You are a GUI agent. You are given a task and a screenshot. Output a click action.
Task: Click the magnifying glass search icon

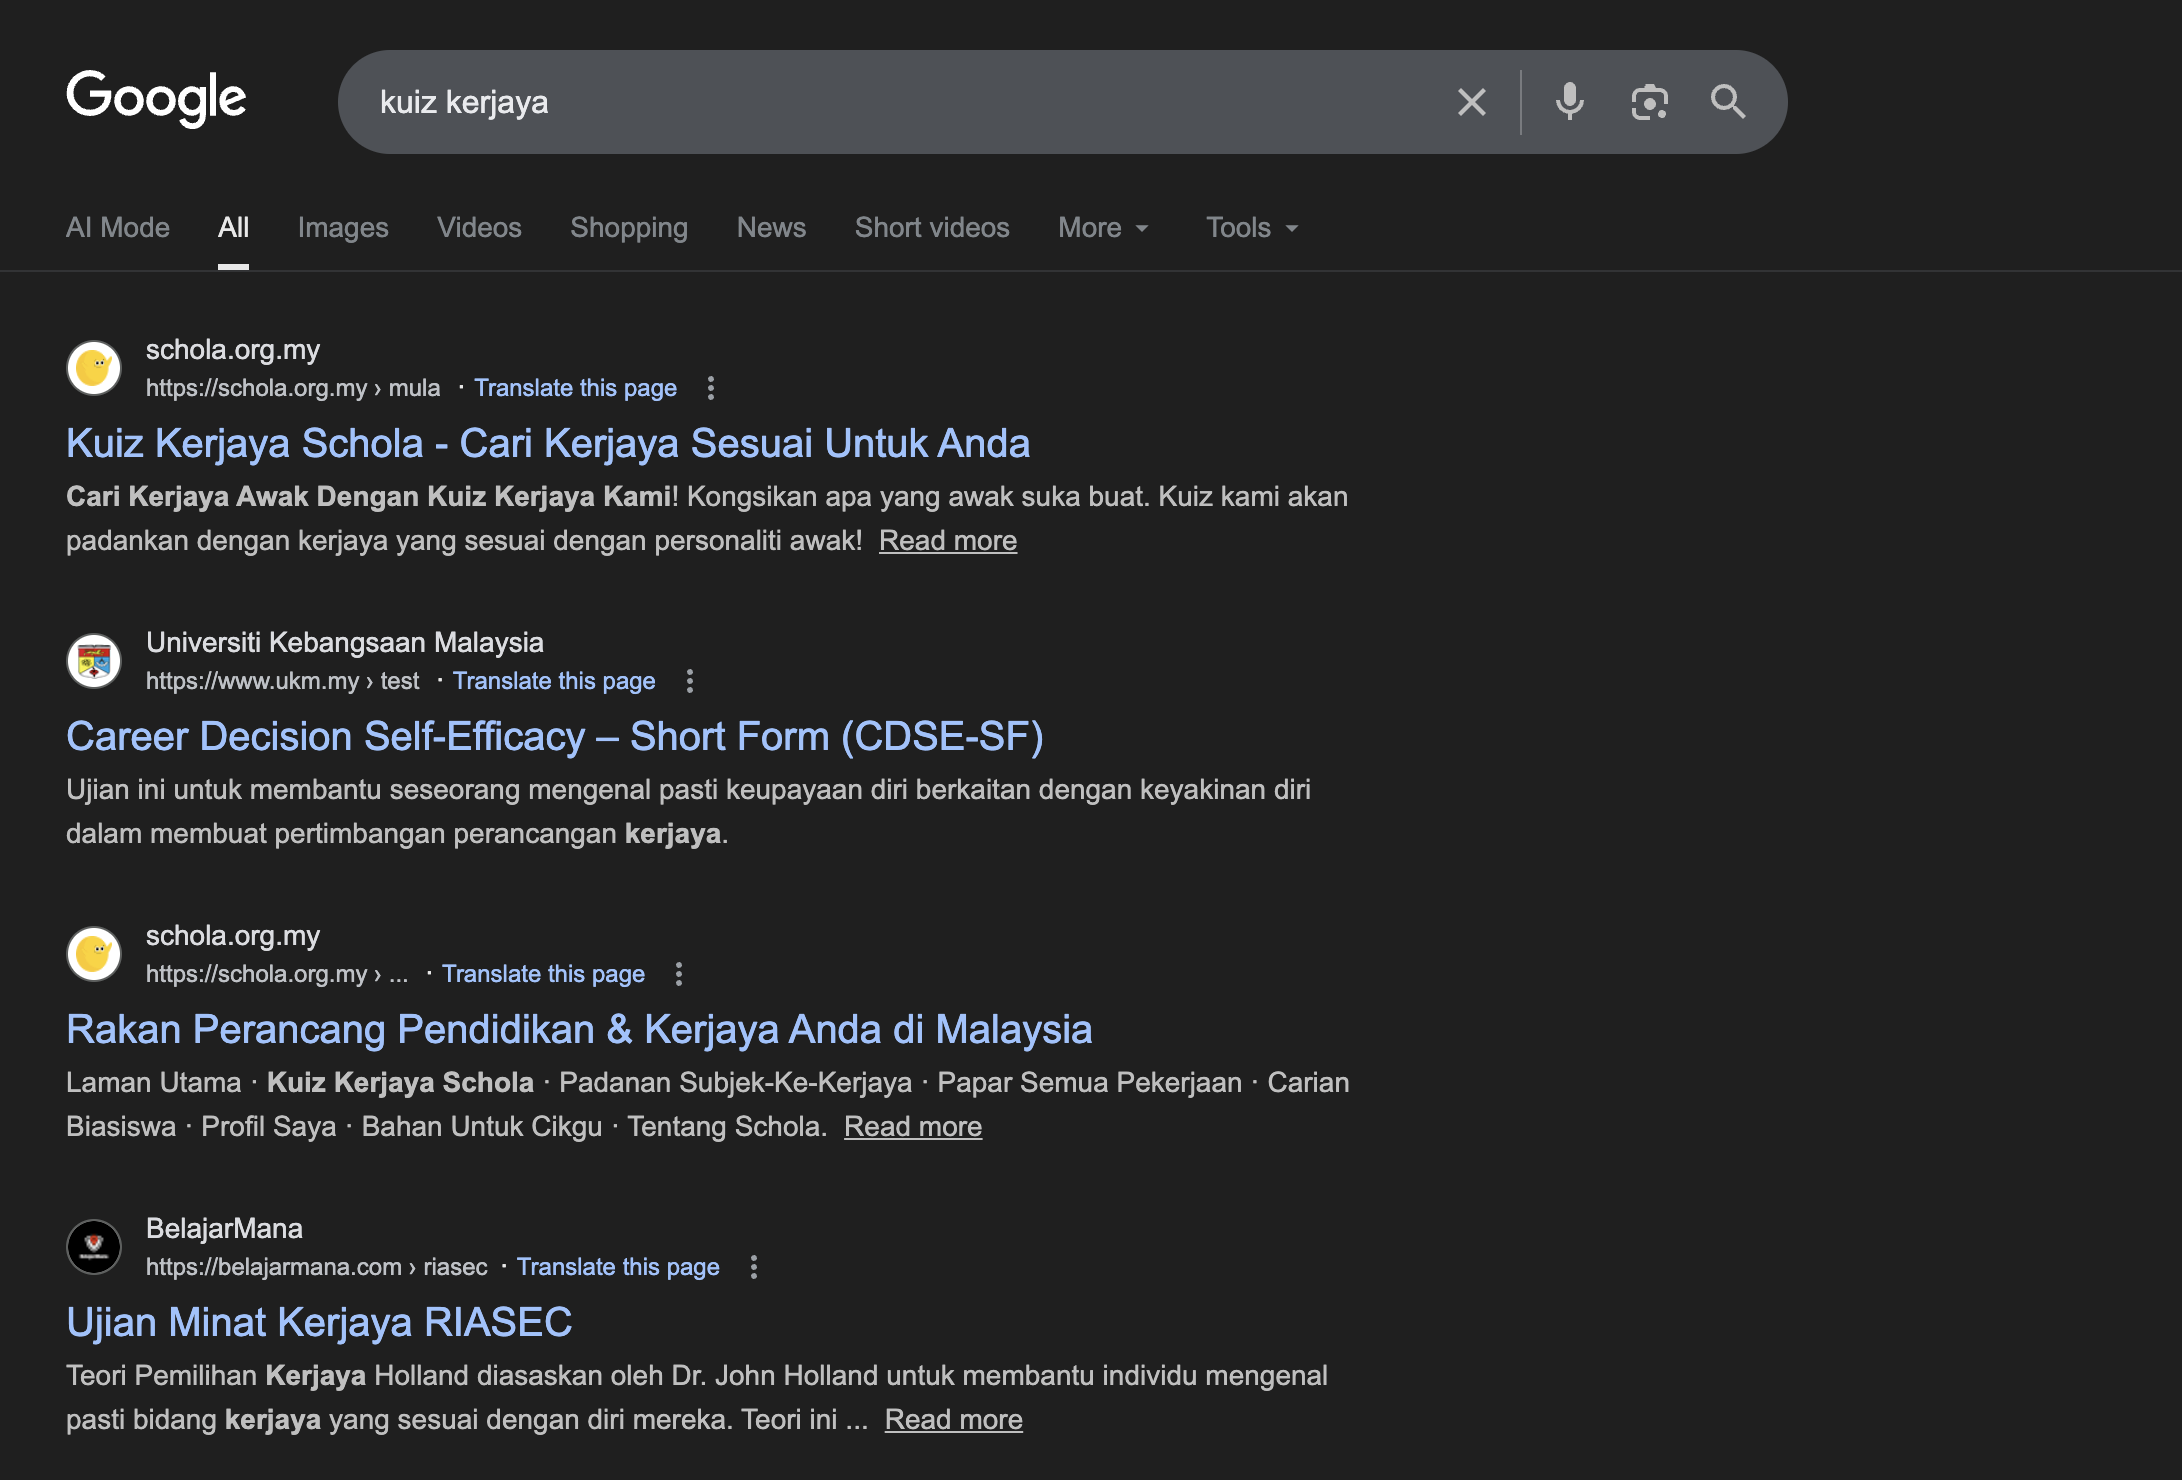click(x=1727, y=101)
